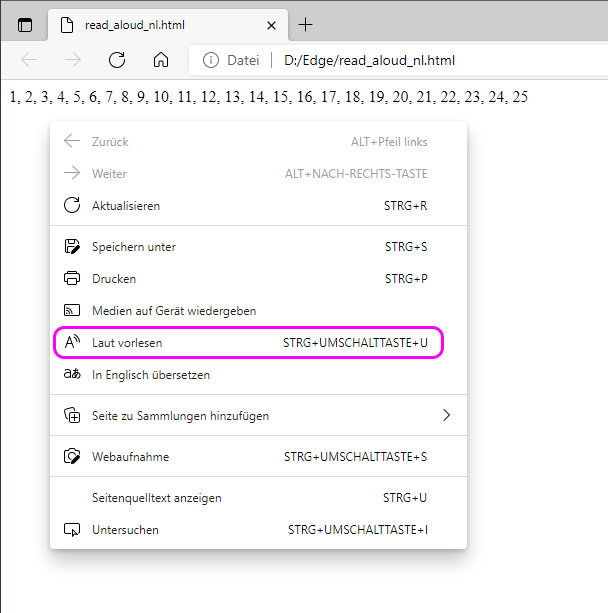Click the Drucken printer icon
Viewport: 608px width, 613px height.
(72, 278)
